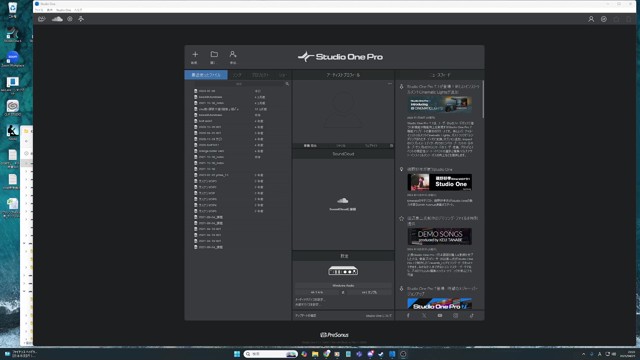Click the magnifier icon in recent files search
Viewport: 640px width, 360px height.
287,84
